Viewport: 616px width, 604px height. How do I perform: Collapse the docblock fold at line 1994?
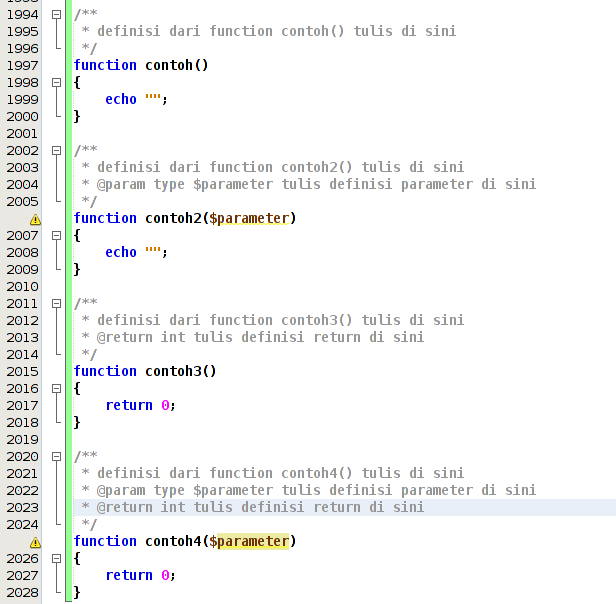56,14
